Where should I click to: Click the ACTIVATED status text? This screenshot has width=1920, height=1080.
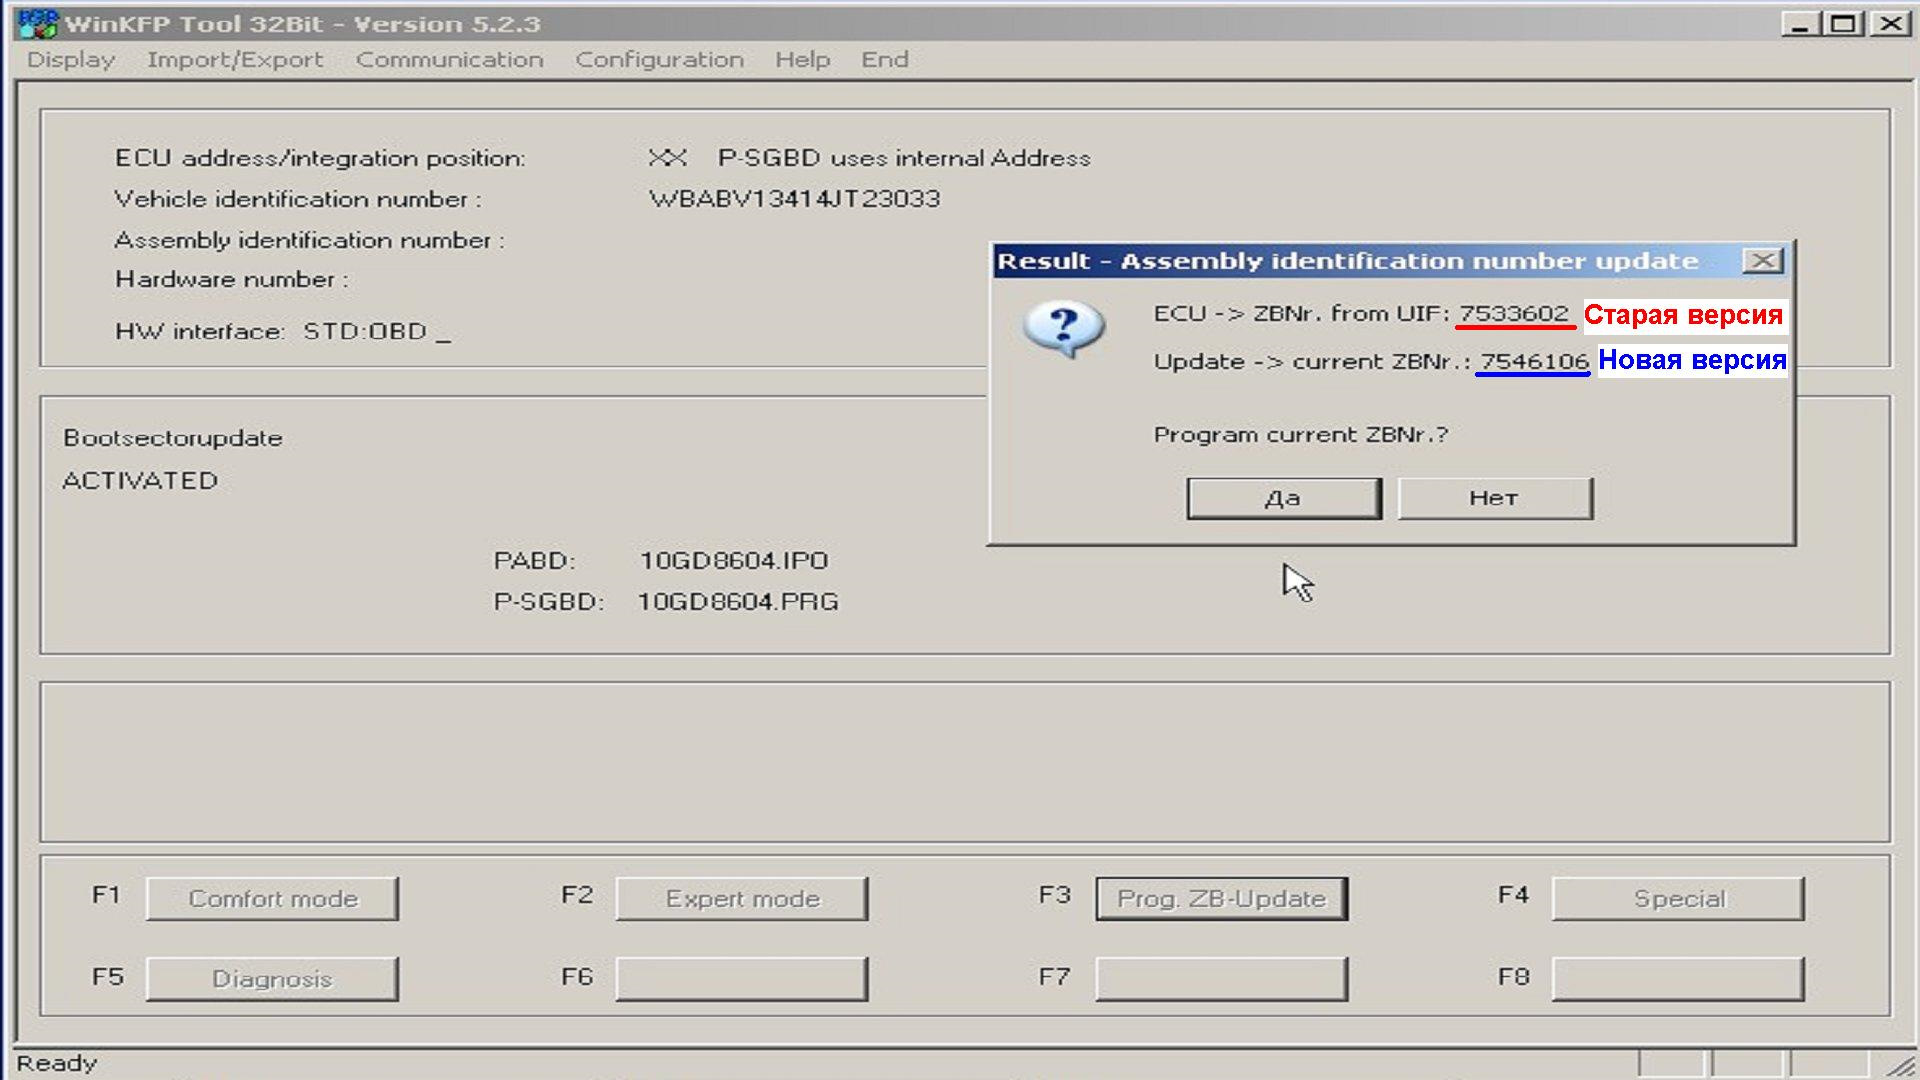(x=140, y=481)
